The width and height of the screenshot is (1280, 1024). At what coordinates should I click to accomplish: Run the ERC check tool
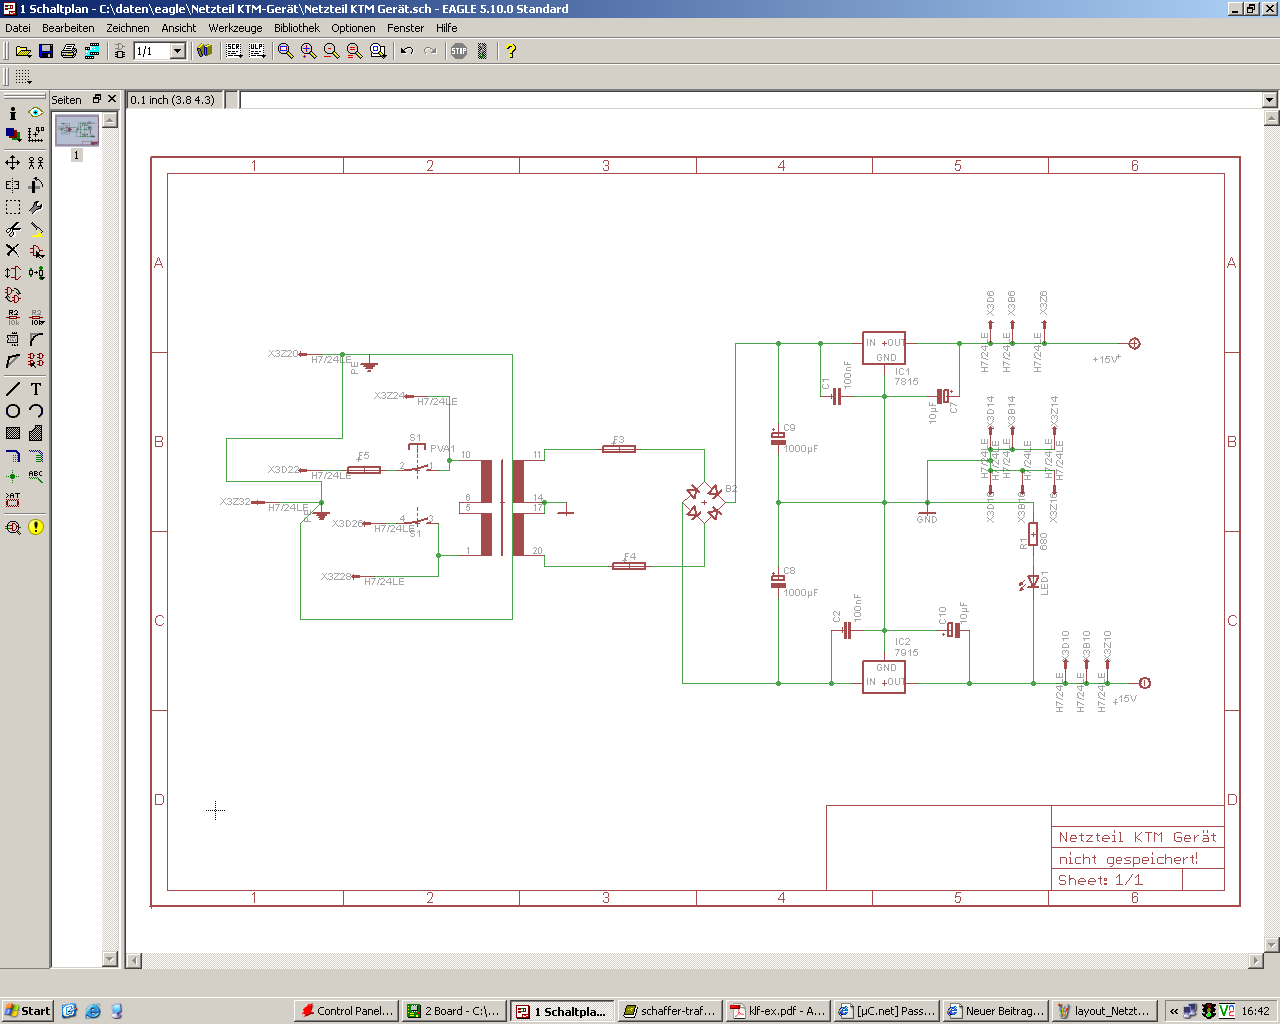[x=13, y=527]
